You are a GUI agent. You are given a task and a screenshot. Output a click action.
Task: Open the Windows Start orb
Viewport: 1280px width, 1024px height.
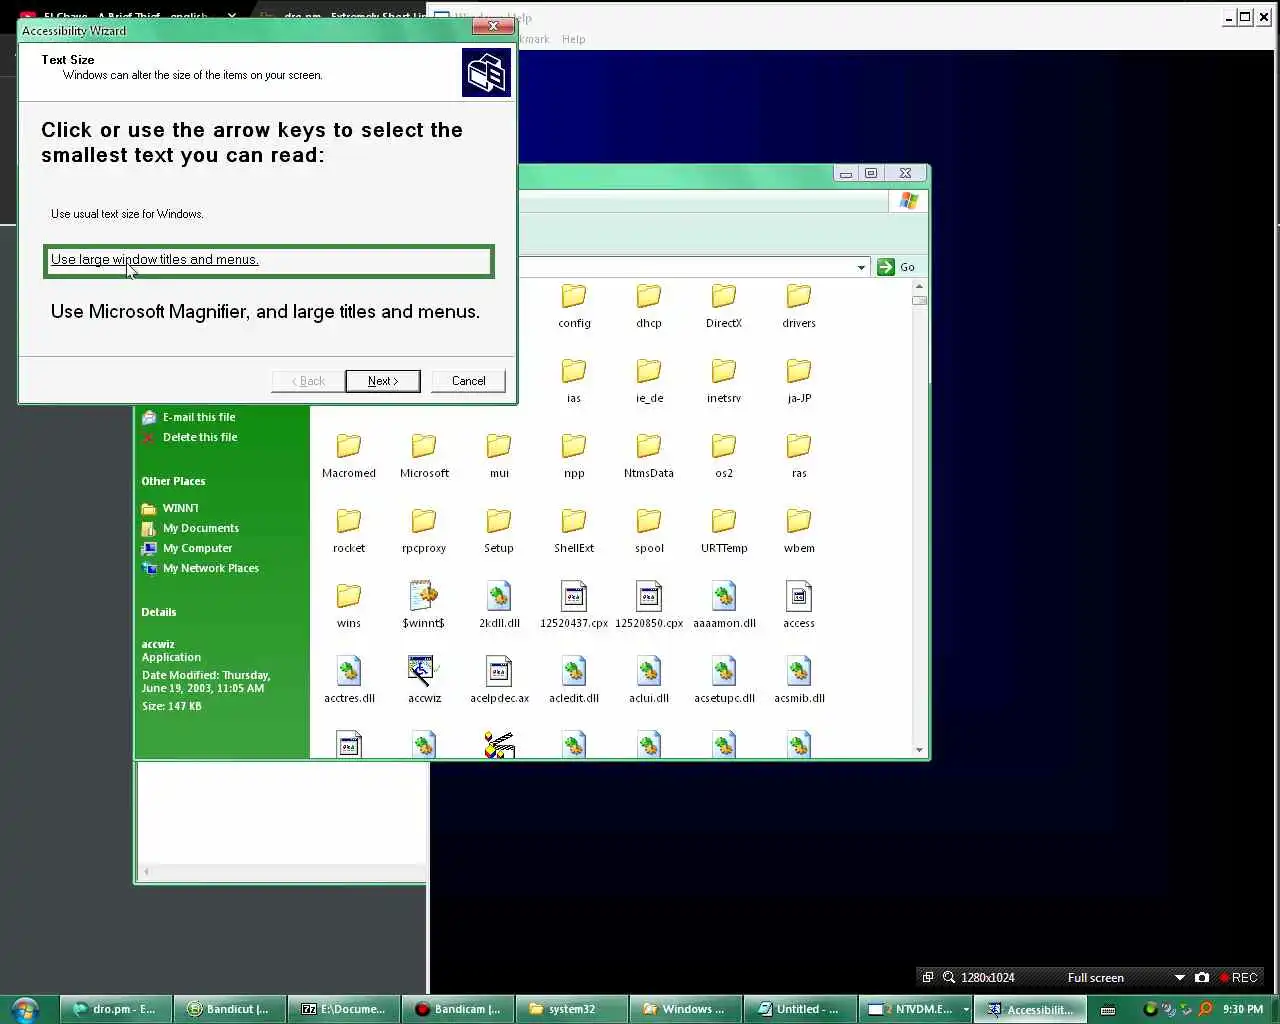pos(25,1009)
